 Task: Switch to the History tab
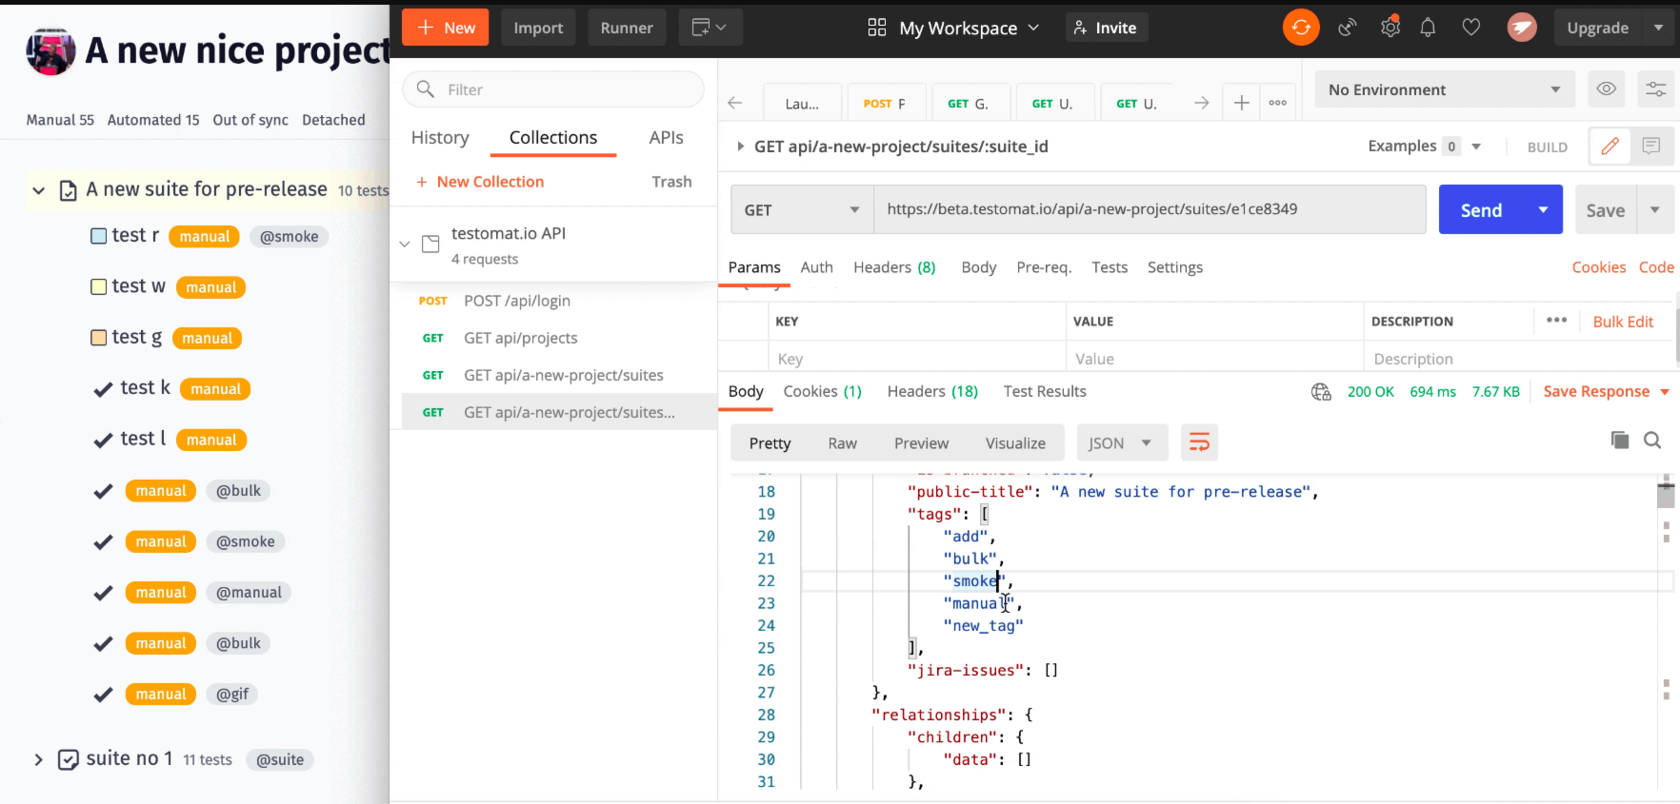pyautogui.click(x=440, y=137)
